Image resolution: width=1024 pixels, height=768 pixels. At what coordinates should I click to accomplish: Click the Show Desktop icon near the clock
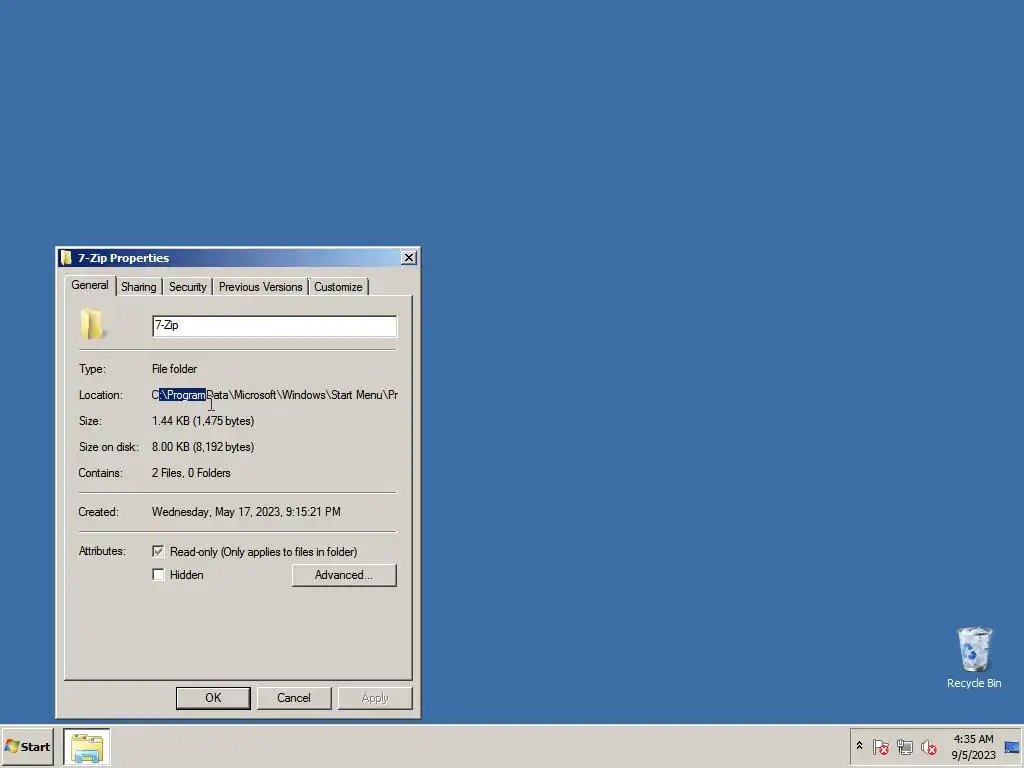pyautogui.click(x=1012, y=747)
